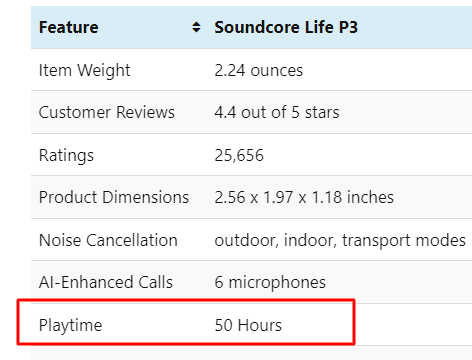
Task: Select the Customer Reviews row label
Action: (107, 112)
